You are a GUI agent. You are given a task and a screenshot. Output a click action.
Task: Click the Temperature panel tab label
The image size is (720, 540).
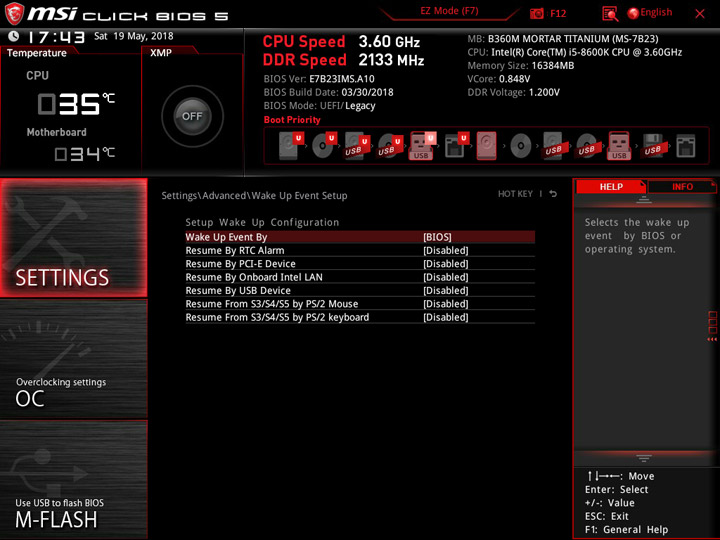(37, 53)
